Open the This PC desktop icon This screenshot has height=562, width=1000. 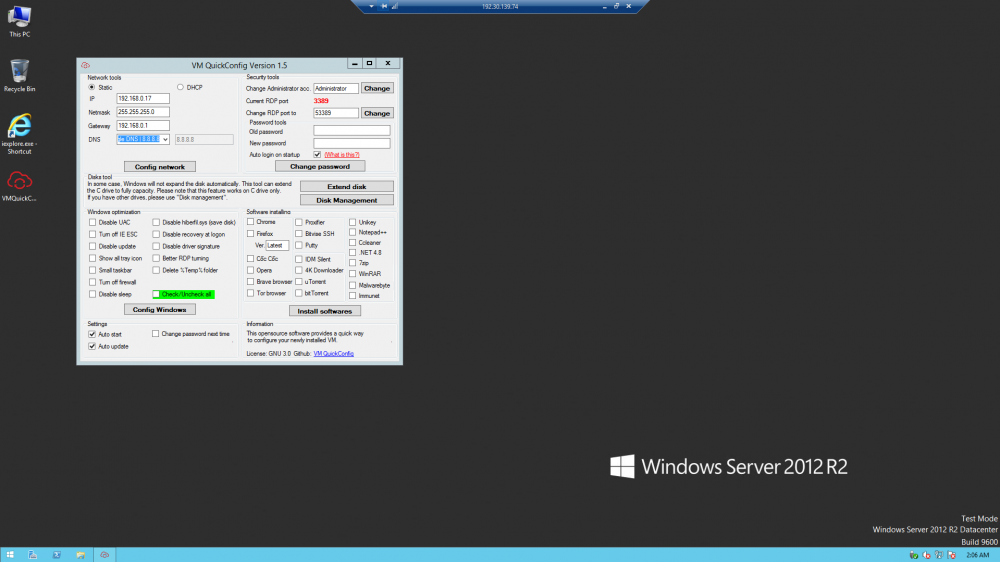[x=19, y=21]
